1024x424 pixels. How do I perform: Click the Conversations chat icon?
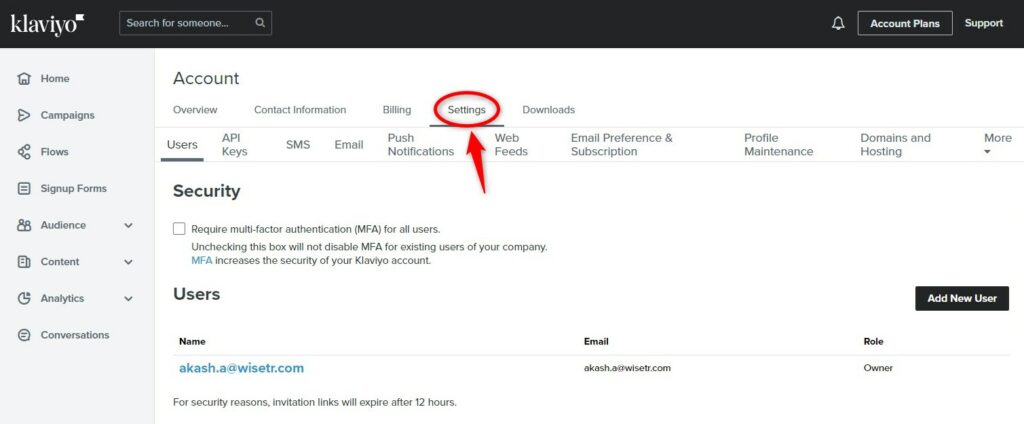[x=24, y=335]
